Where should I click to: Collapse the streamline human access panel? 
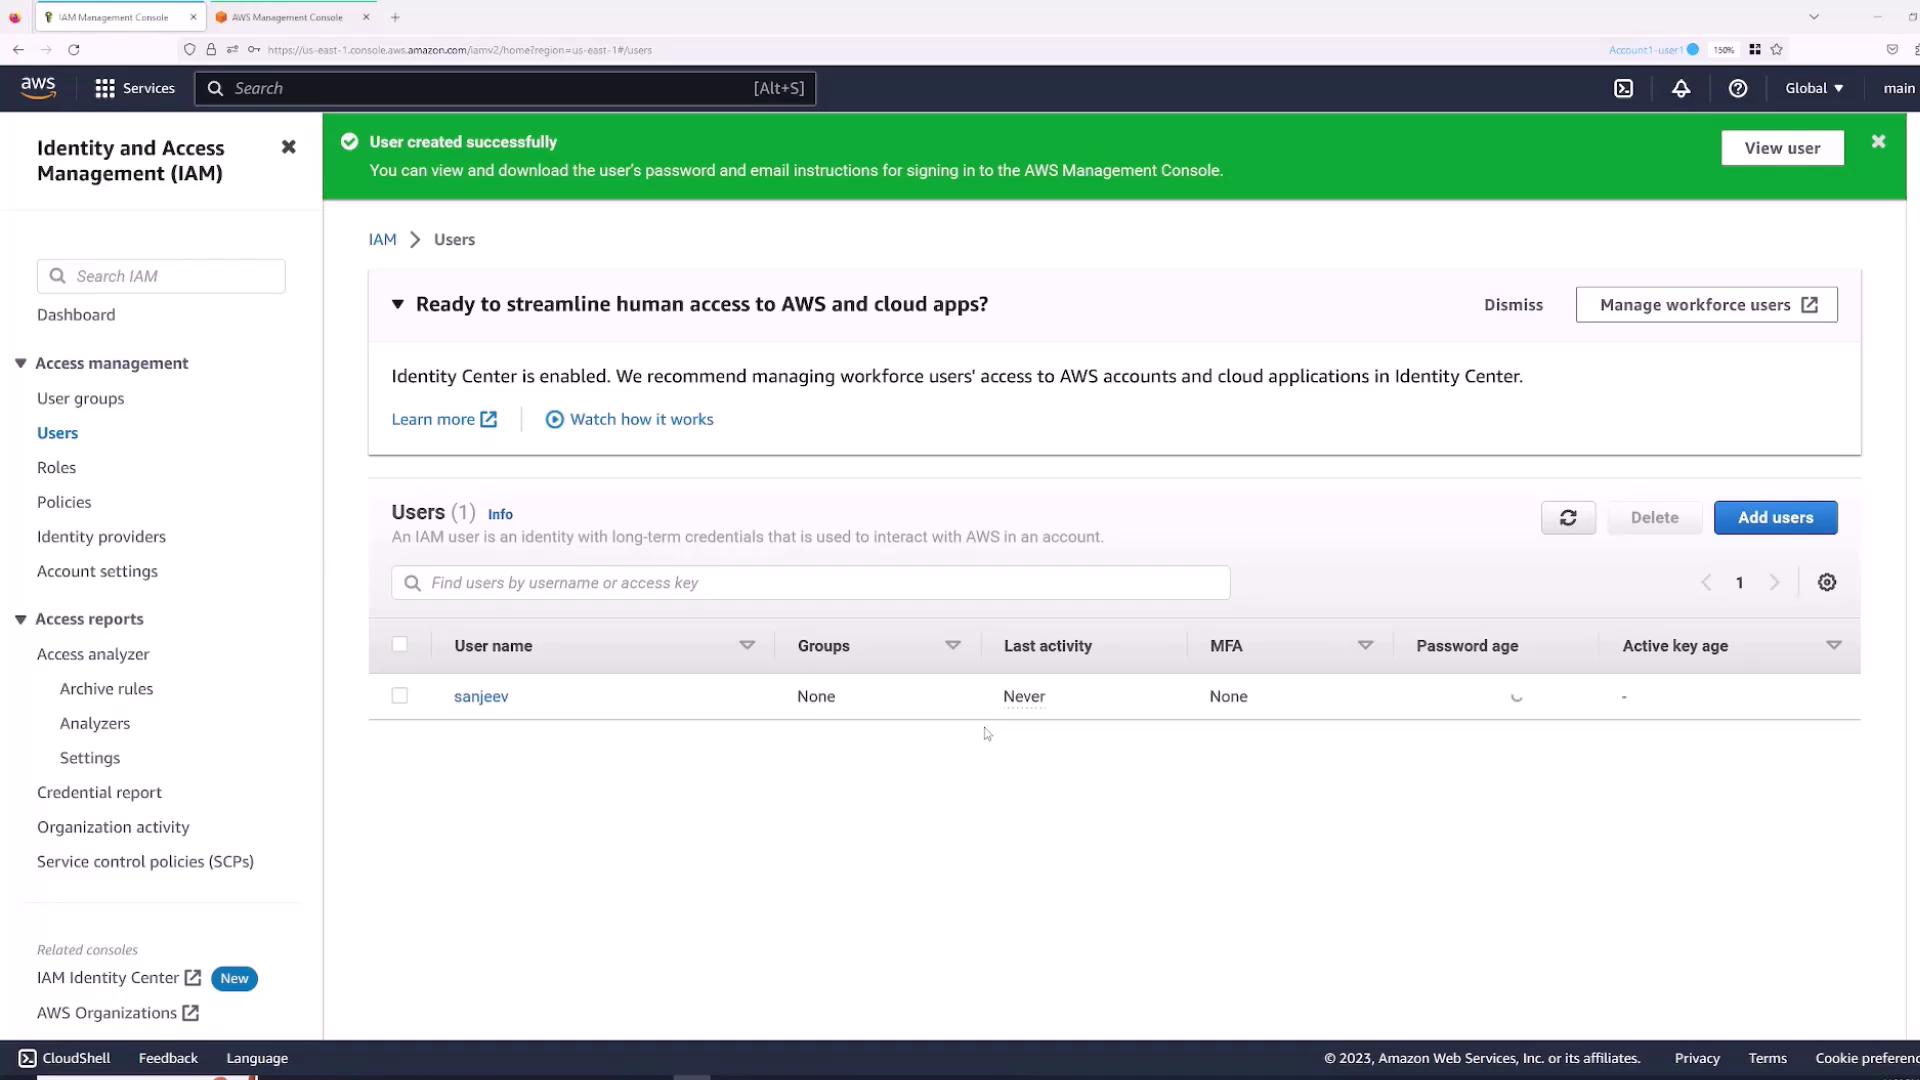tap(398, 304)
